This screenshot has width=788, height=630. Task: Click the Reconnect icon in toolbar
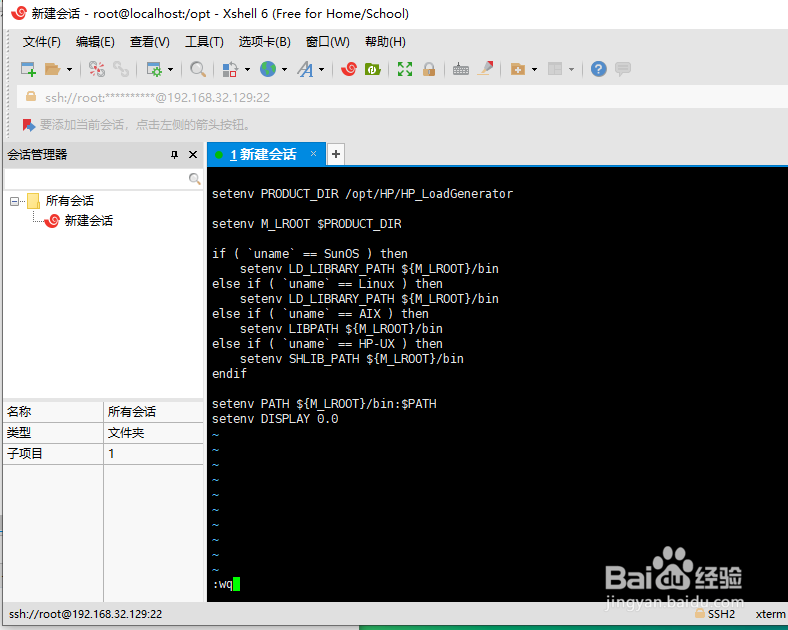96,69
